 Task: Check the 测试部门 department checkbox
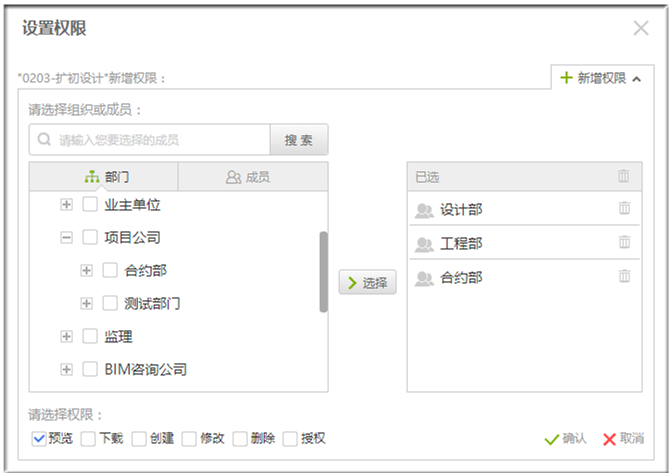point(111,303)
